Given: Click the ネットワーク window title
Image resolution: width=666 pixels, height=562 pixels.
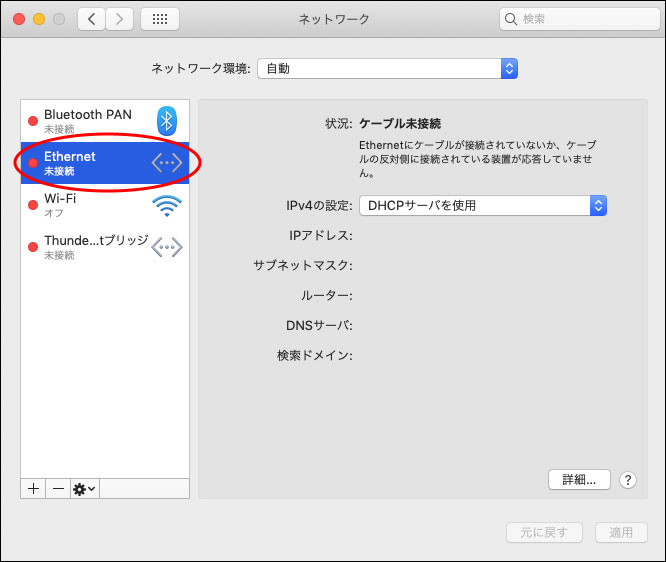Looking at the screenshot, I should pyautogui.click(x=334, y=19).
